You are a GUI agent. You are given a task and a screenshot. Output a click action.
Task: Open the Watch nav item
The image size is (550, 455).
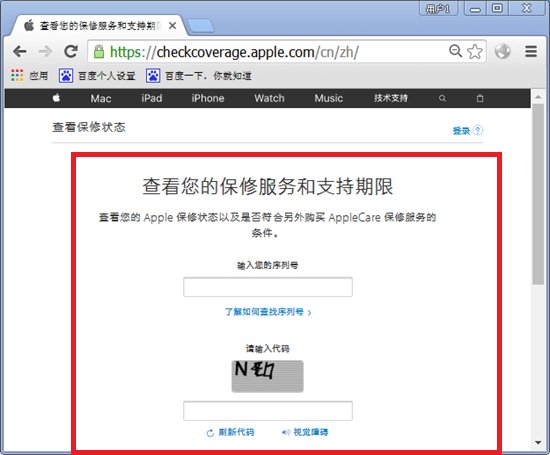click(269, 98)
